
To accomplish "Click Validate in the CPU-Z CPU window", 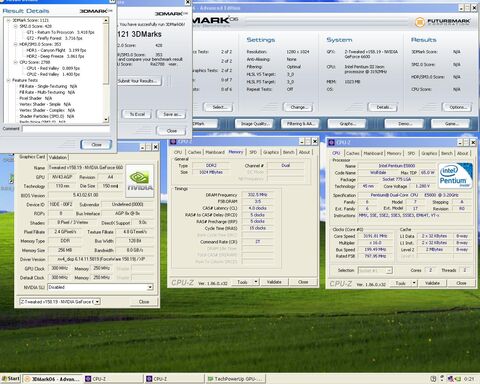I will [432, 283].
